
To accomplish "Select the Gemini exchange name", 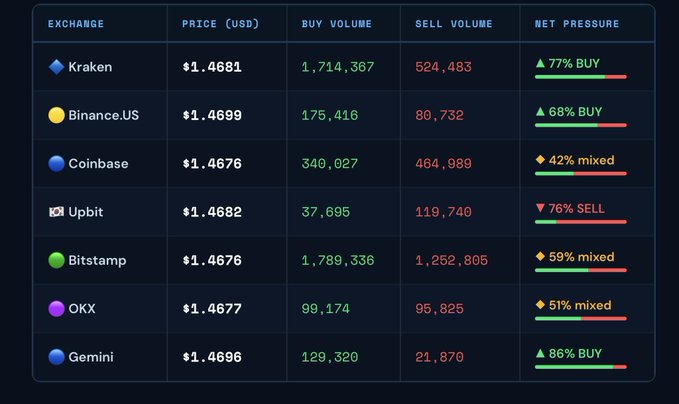I will pos(91,357).
